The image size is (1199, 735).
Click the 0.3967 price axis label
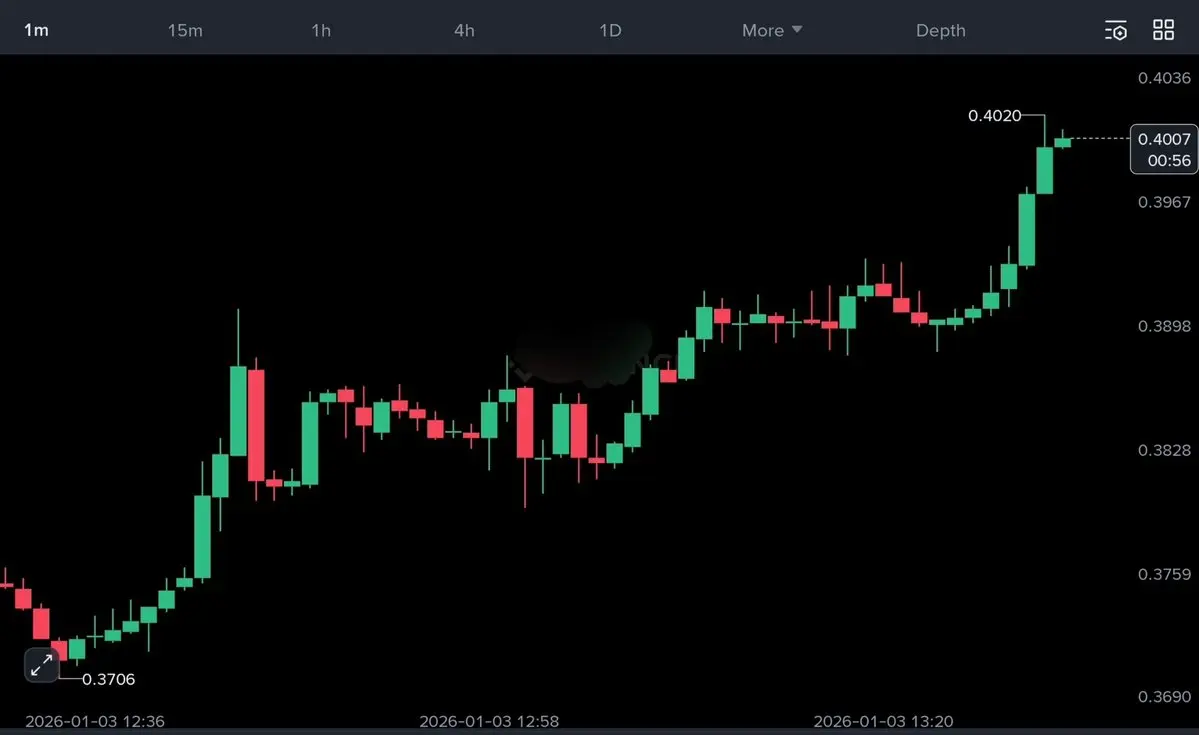[x=1164, y=202]
